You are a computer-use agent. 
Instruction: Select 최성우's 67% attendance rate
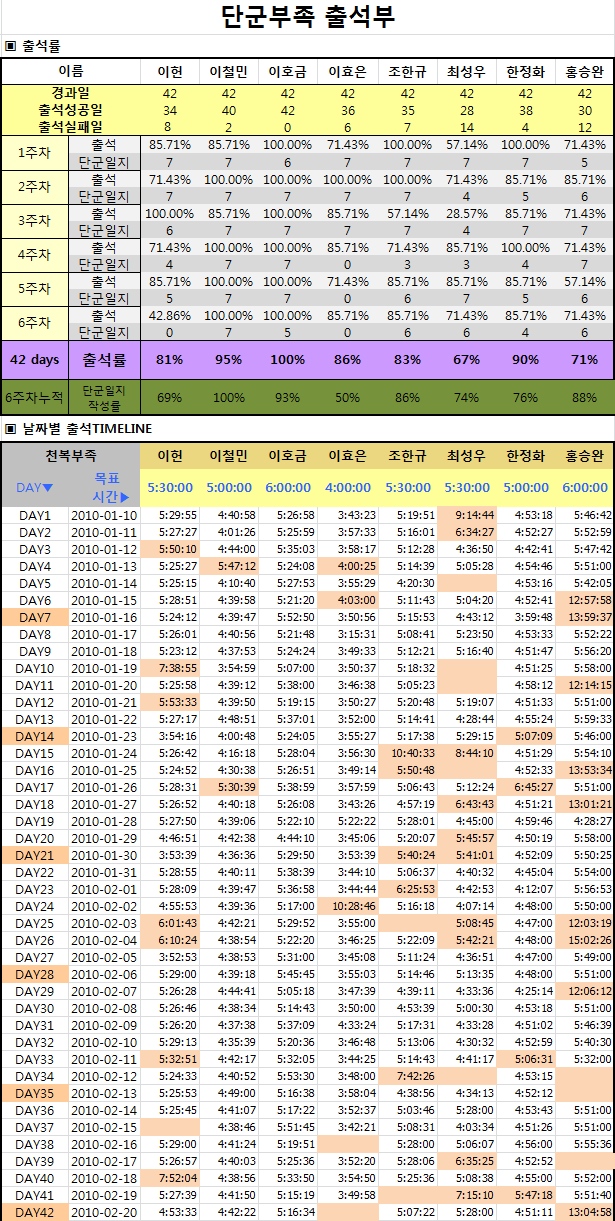click(466, 359)
